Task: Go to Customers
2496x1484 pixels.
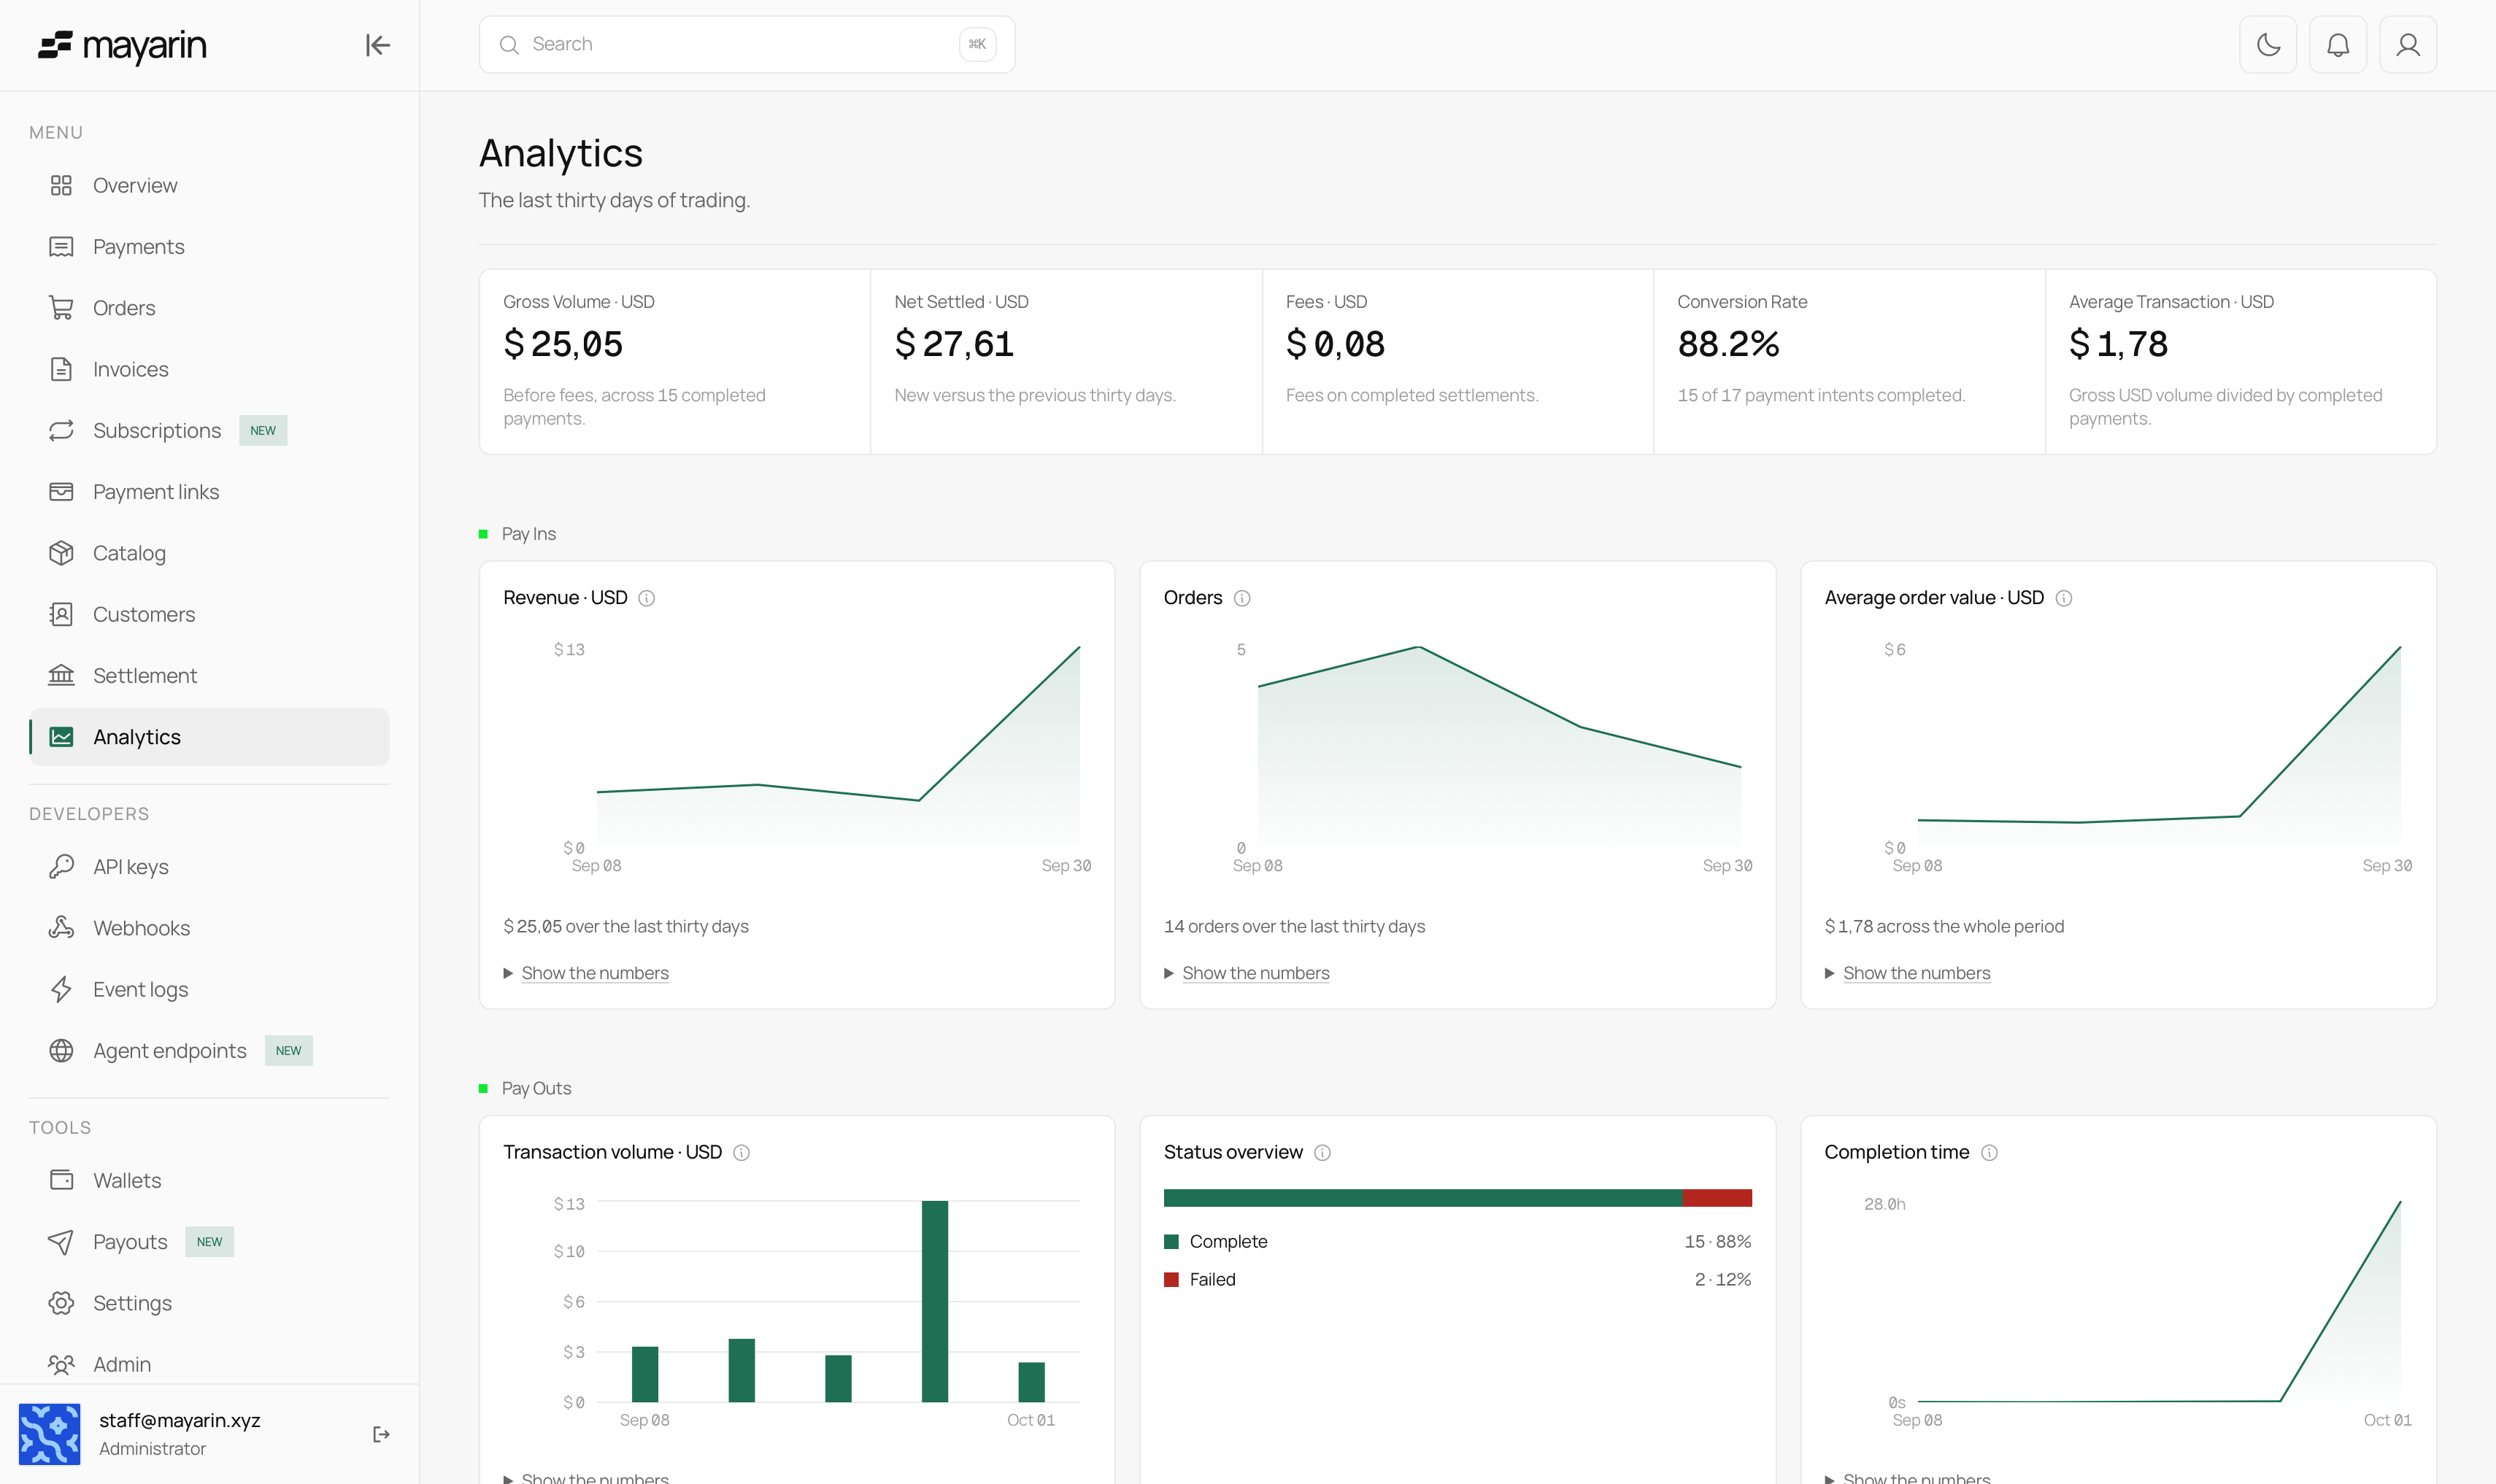Action: 209,615
